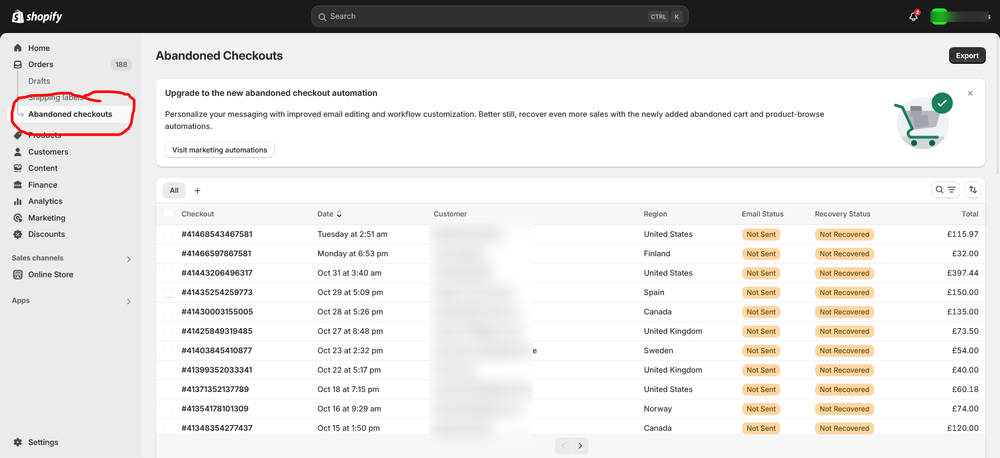Click the Settings gear icon
Image resolution: width=1000 pixels, height=458 pixels.
click(18, 442)
